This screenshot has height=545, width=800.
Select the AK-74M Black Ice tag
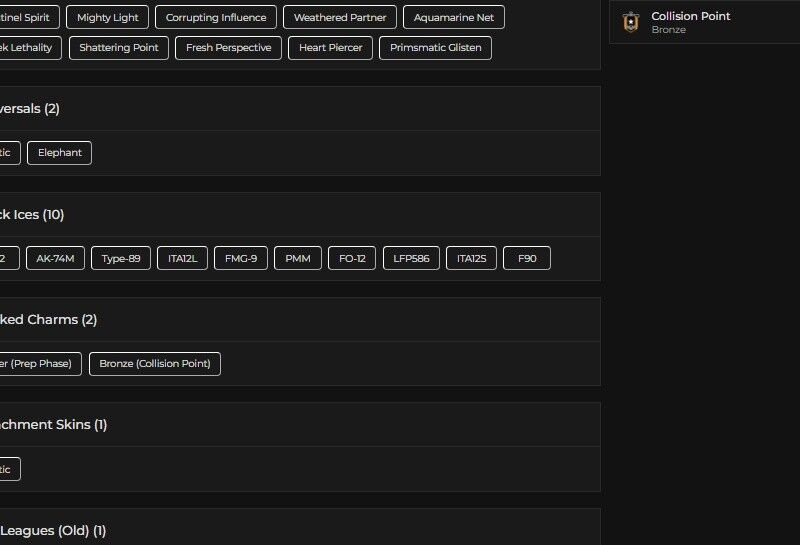coord(56,258)
